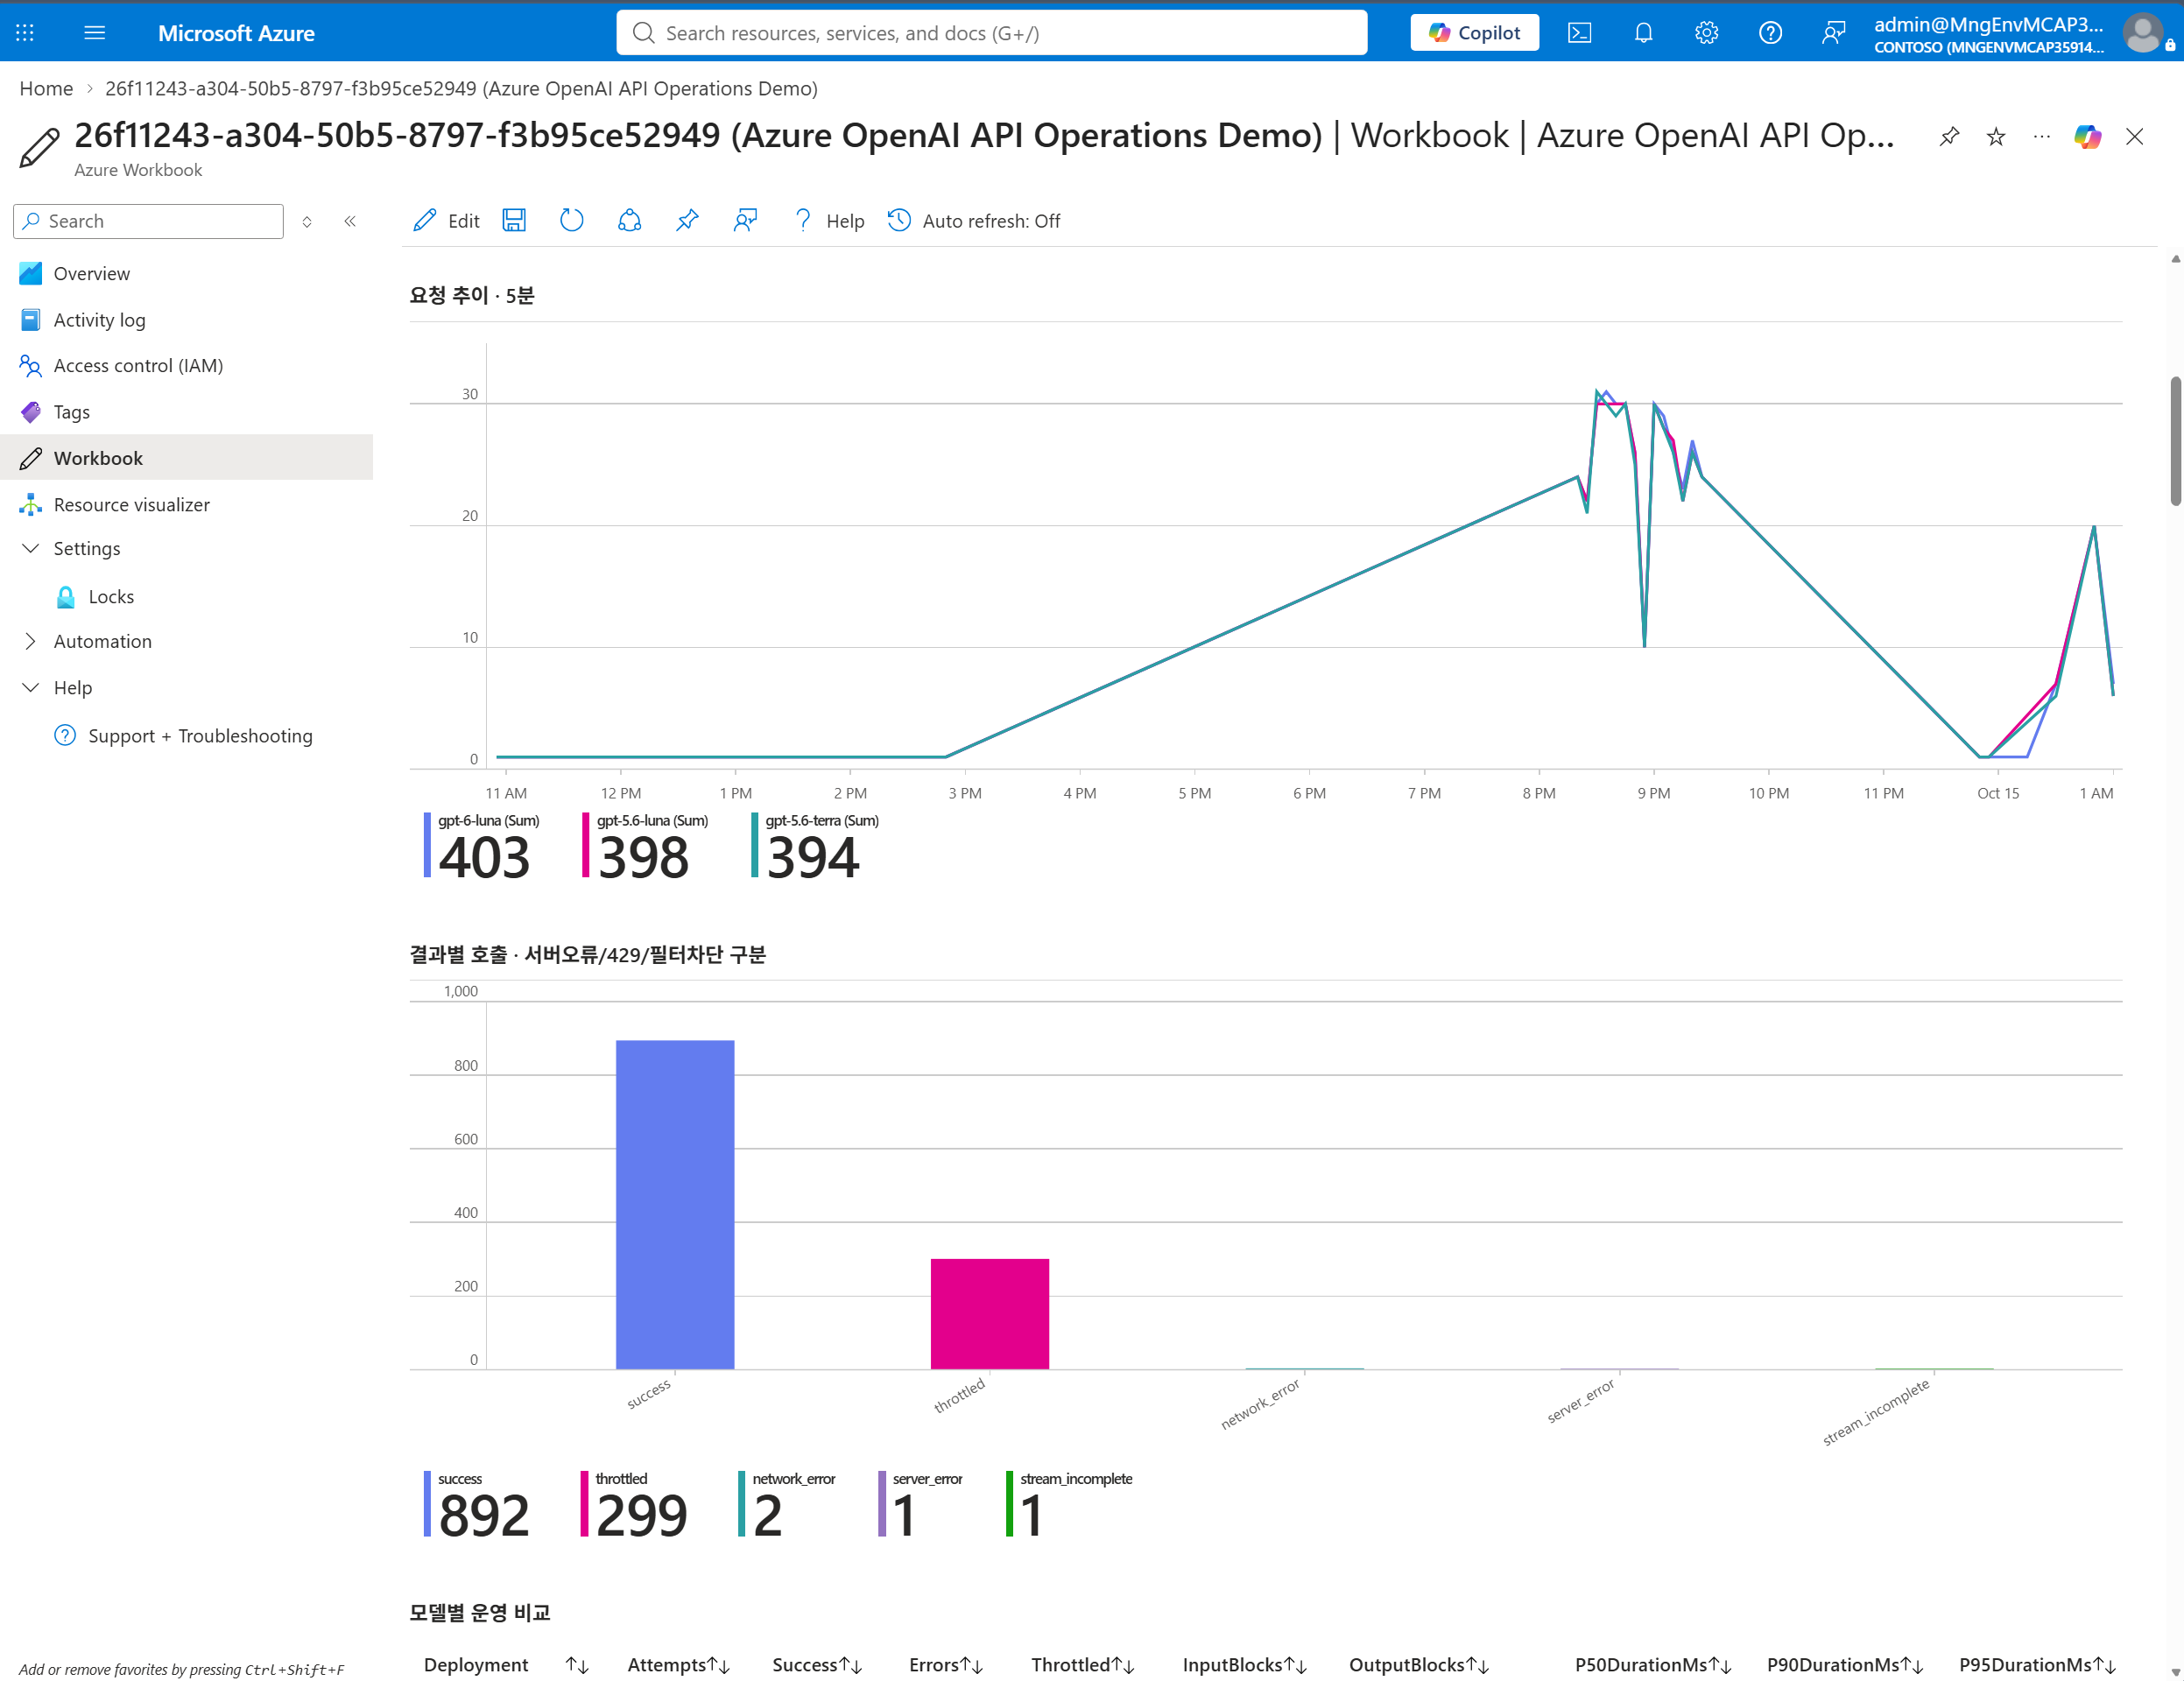Add workbook to favorites with star icon

coord(1995,137)
